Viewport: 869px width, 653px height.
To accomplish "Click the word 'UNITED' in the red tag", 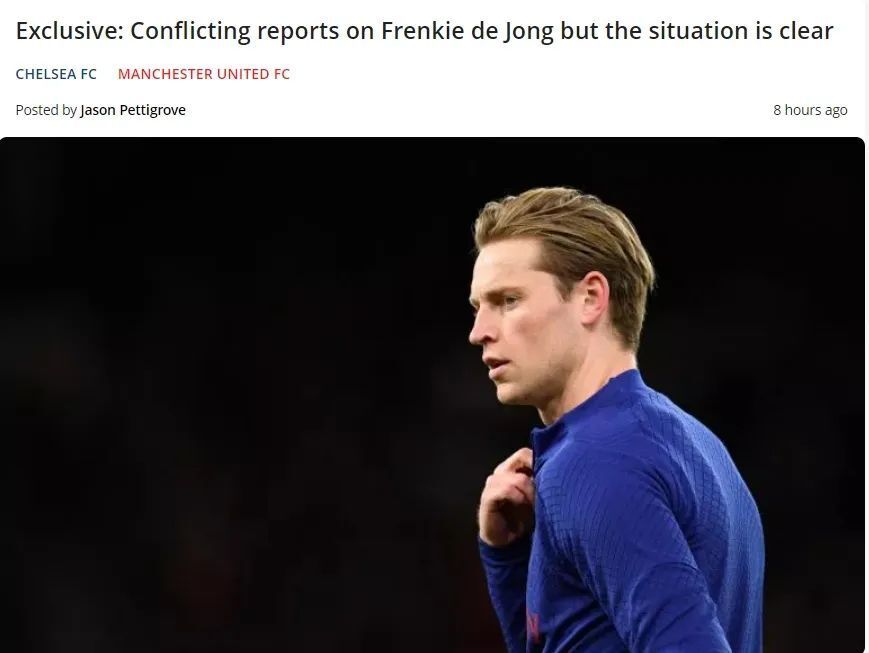I will [x=236, y=74].
